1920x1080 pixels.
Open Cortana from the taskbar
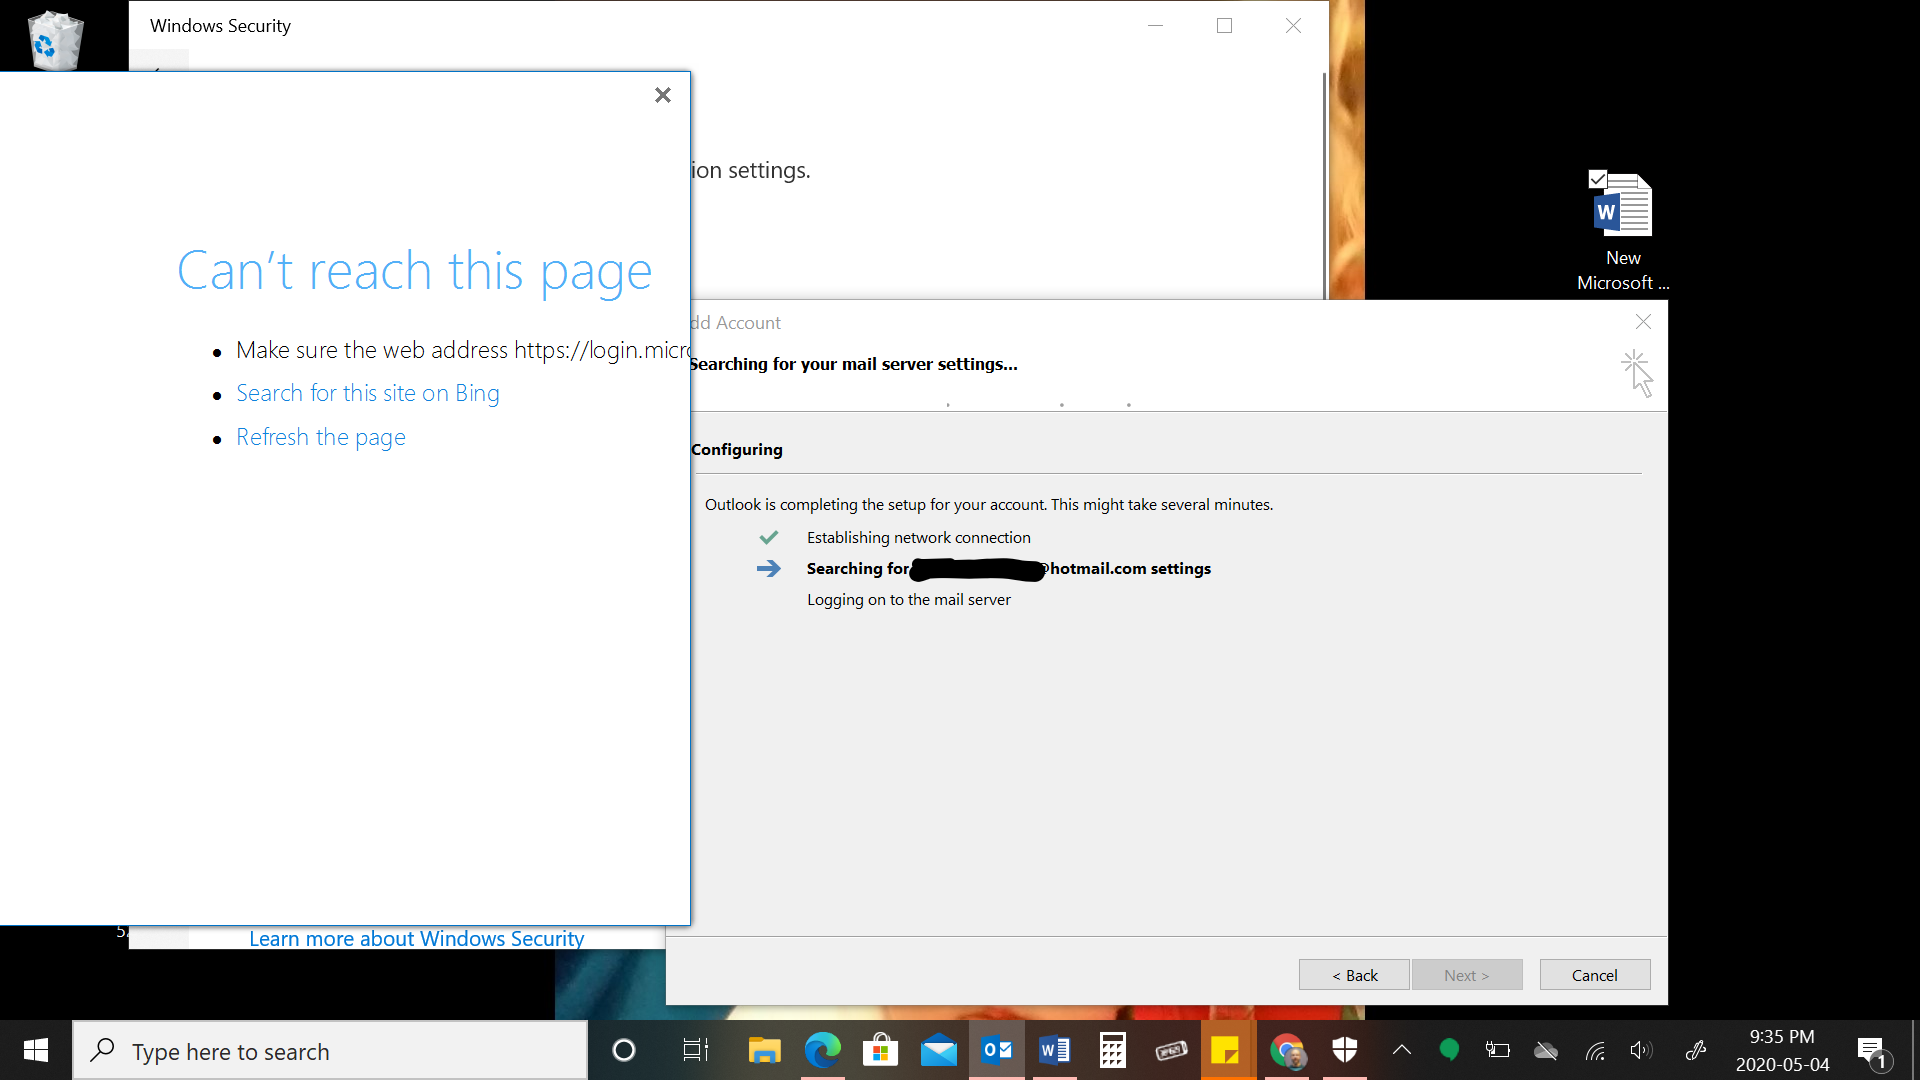[x=623, y=1050]
